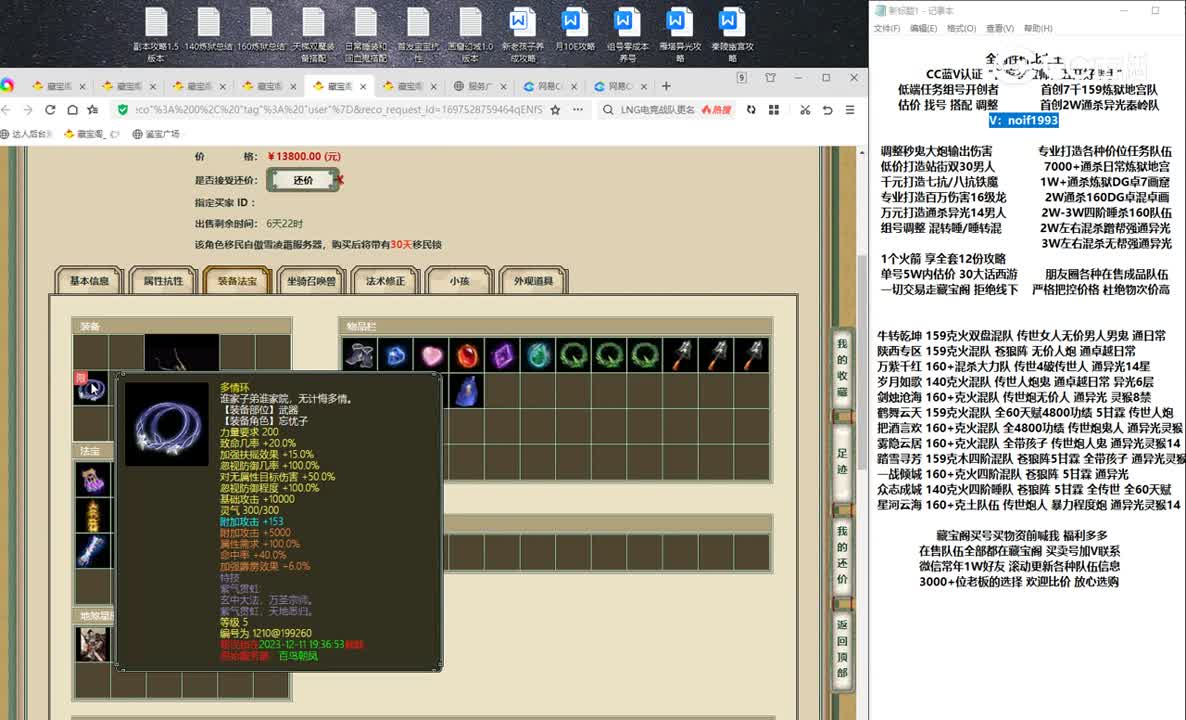Select the boots item in 物品栏

tap(359, 355)
